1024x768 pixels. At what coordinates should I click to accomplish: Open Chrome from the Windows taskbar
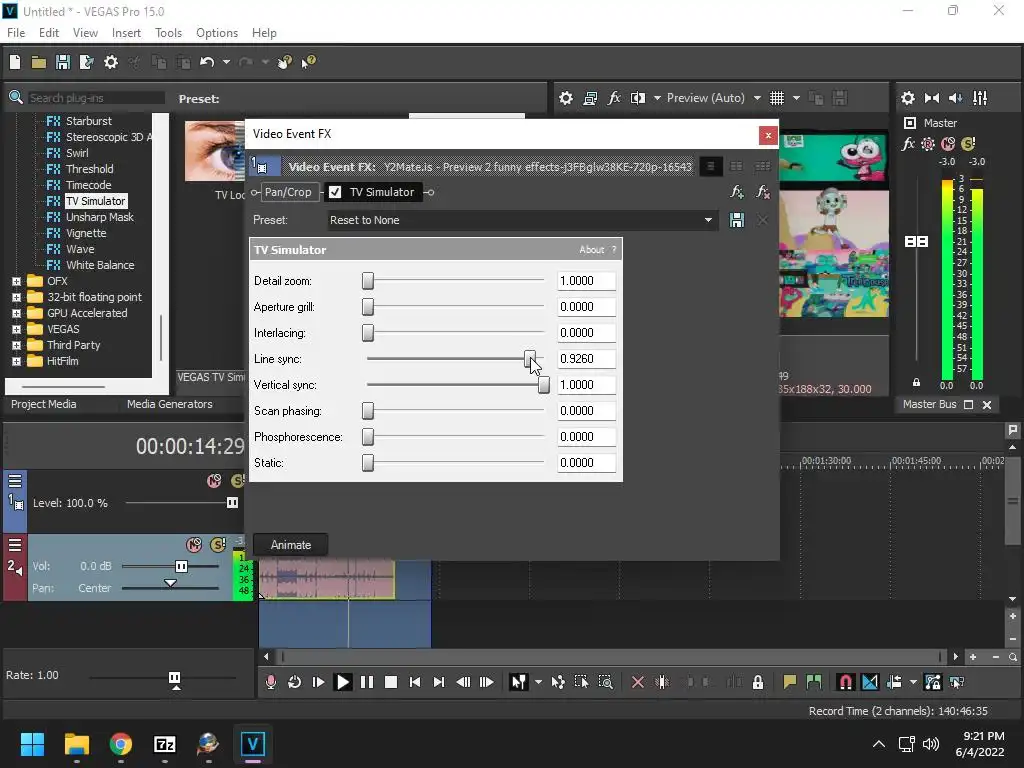tap(120, 744)
